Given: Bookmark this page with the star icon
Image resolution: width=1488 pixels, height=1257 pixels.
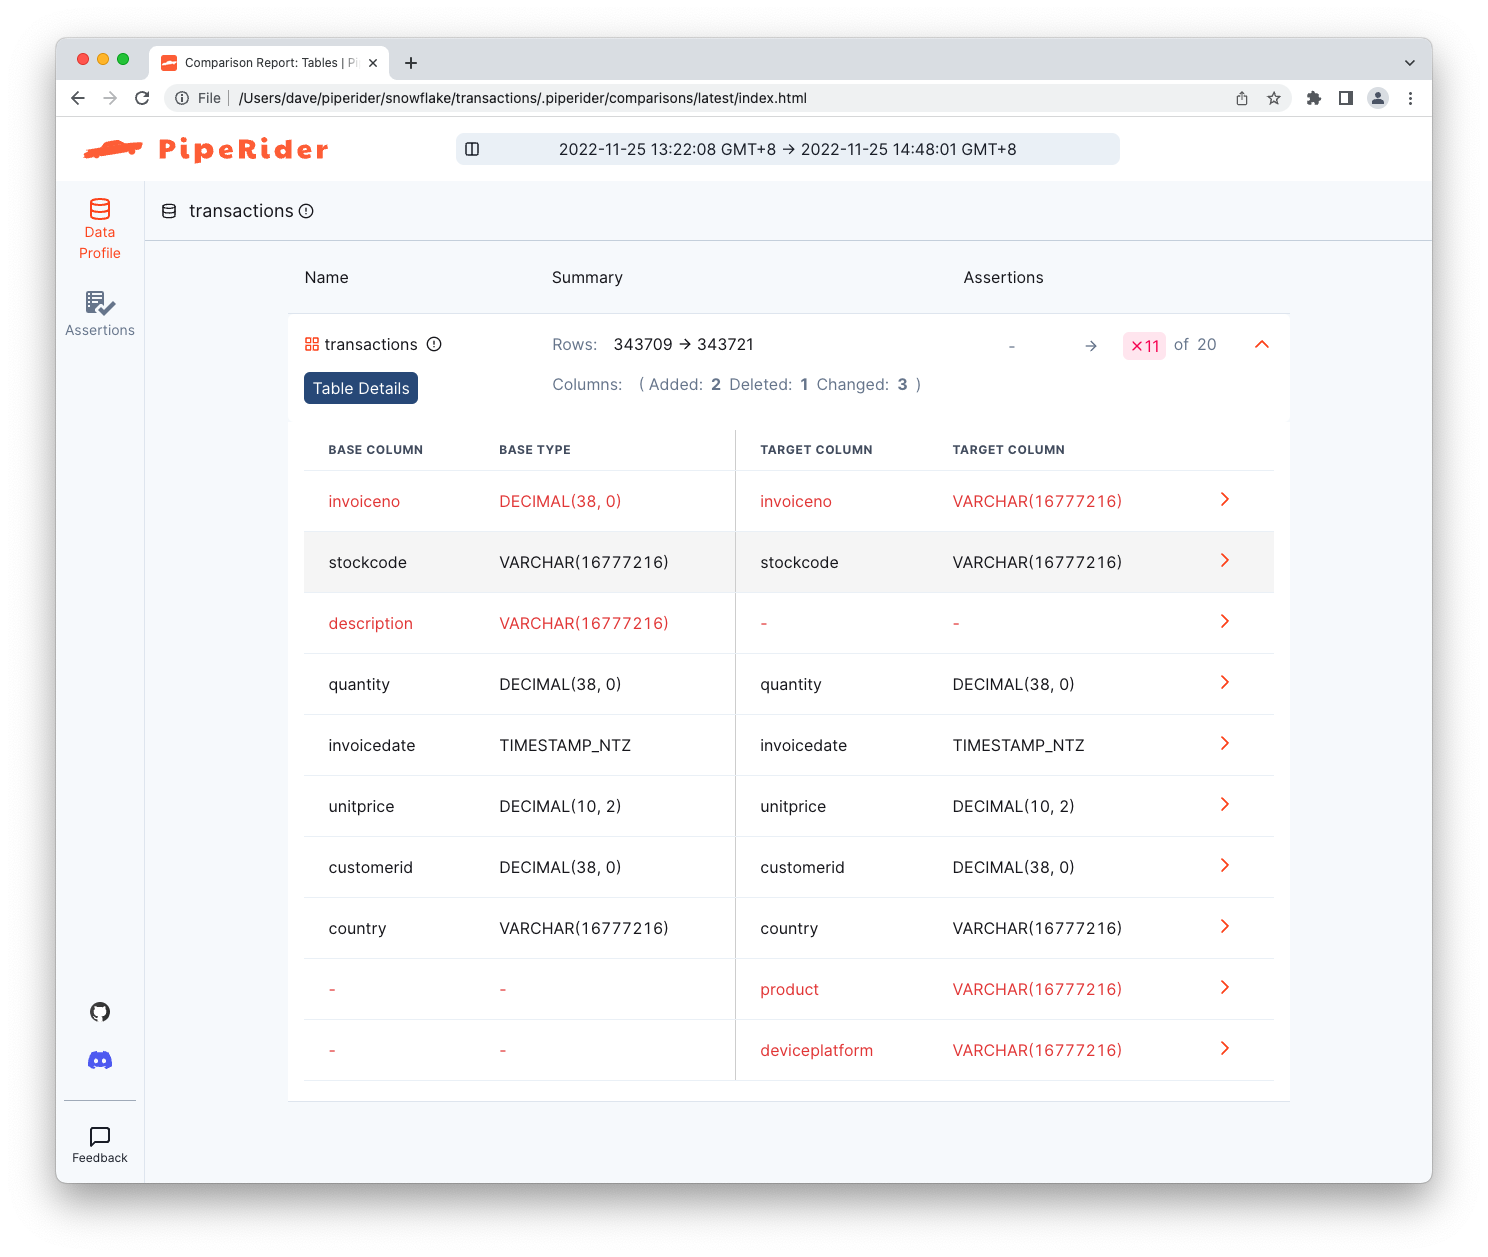Looking at the screenshot, I should click(1274, 98).
